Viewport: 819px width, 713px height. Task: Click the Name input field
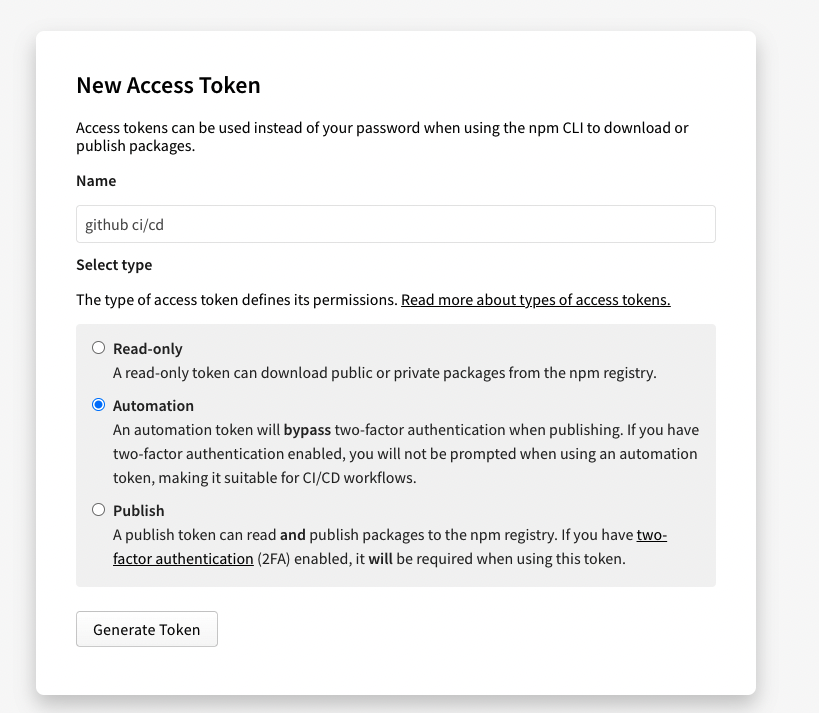click(x=395, y=224)
